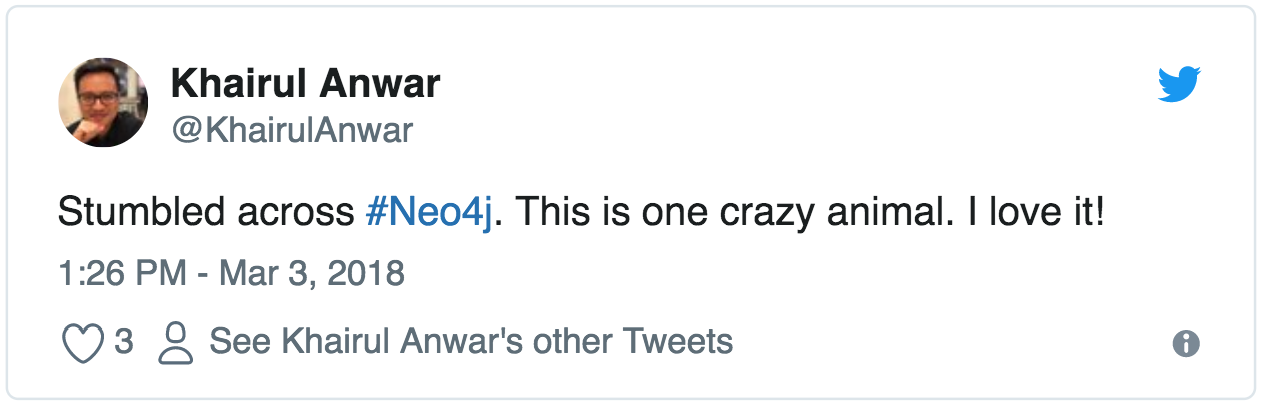Open Khairul Anwar's profile picture

pos(102,102)
